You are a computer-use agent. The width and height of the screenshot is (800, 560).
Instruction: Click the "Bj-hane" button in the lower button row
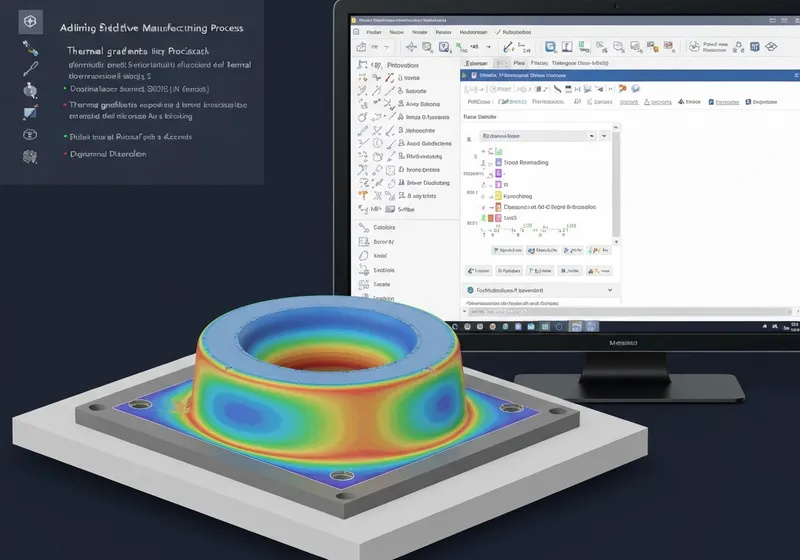click(540, 271)
